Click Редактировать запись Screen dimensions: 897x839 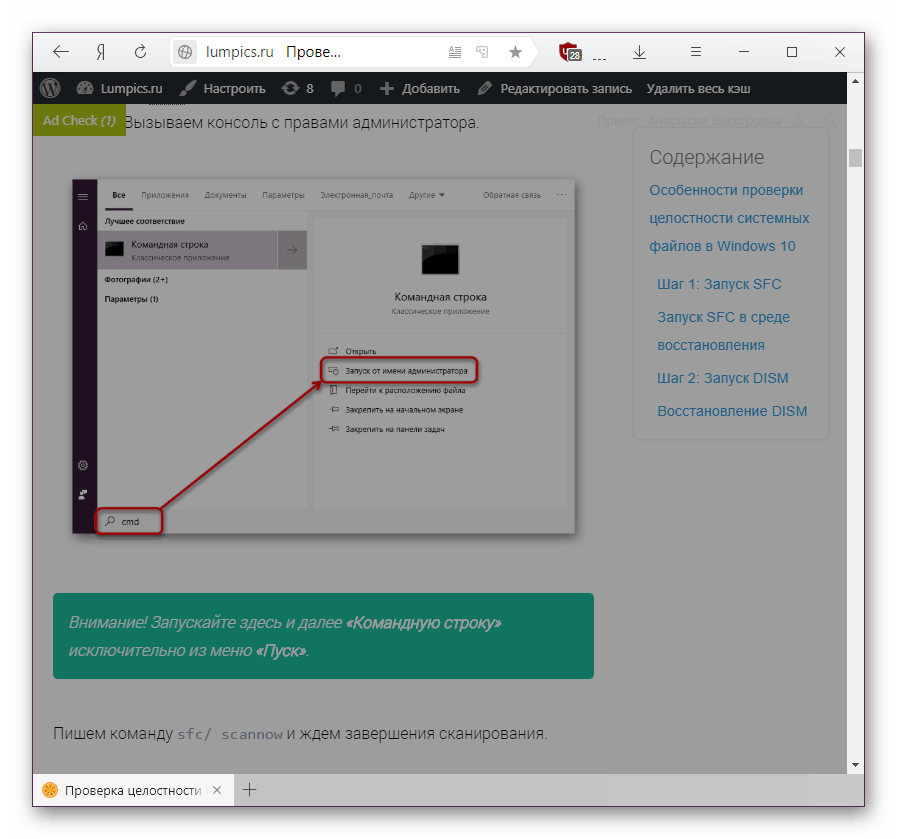554,89
